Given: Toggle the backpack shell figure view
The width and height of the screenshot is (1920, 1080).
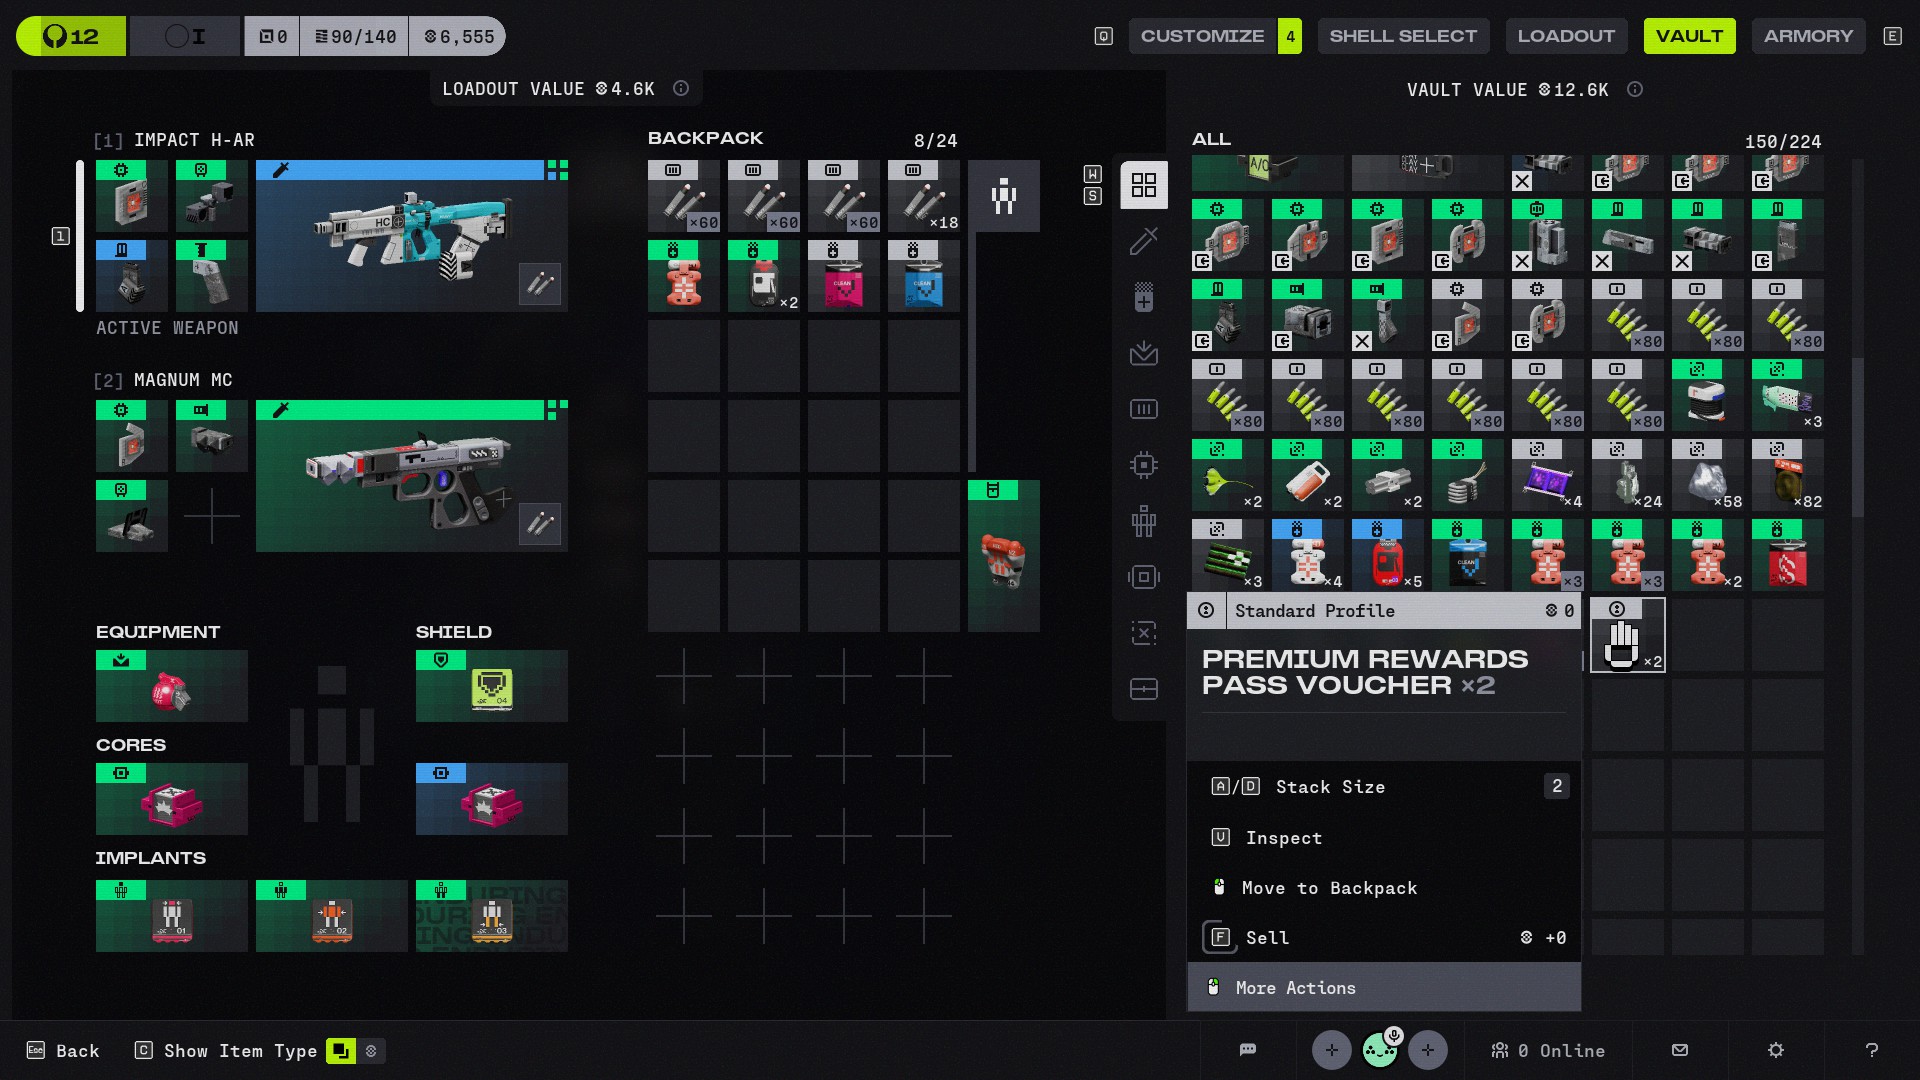Looking at the screenshot, I should tap(1004, 196).
